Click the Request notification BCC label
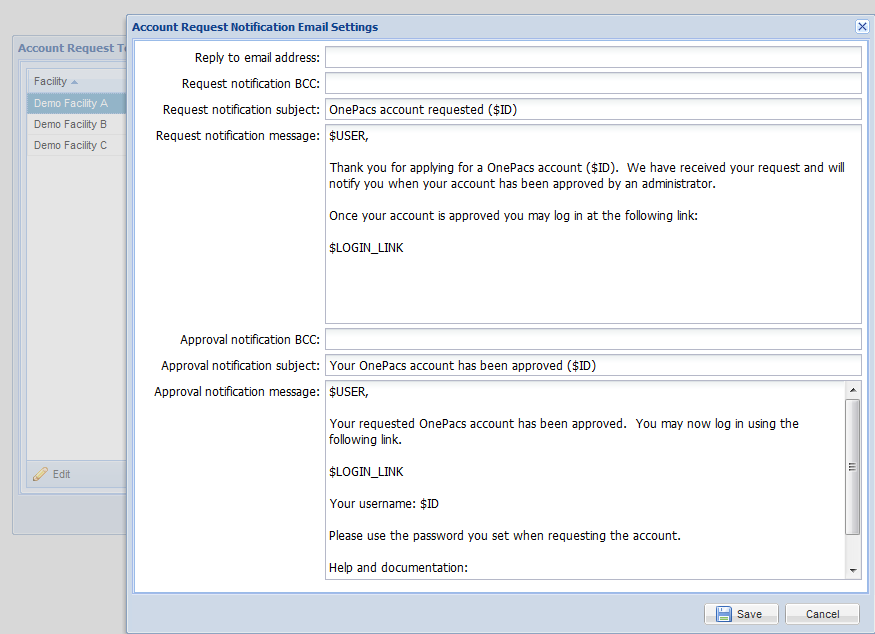The width and height of the screenshot is (875, 634). coord(251,84)
